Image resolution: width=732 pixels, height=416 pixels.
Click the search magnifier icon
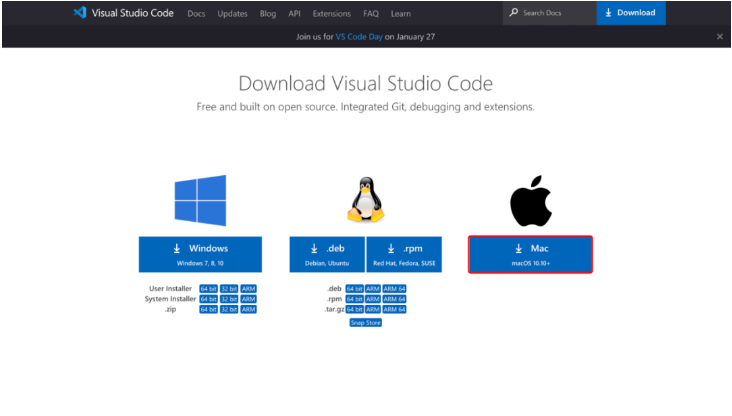pyautogui.click(x=514, y=12)
